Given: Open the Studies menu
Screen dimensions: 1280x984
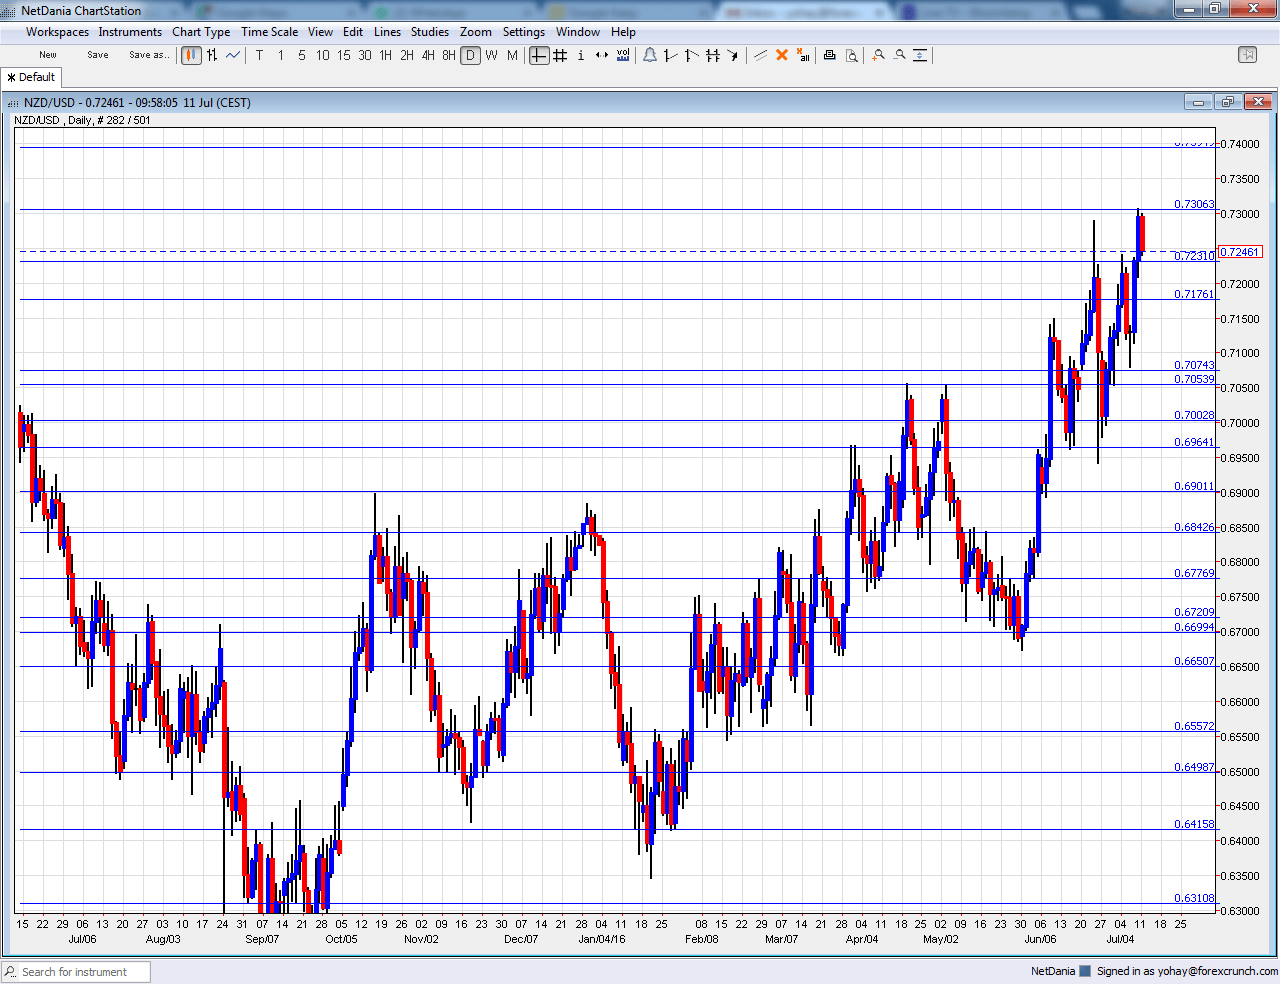Looking at the screenshot, I should click(429, 31).
